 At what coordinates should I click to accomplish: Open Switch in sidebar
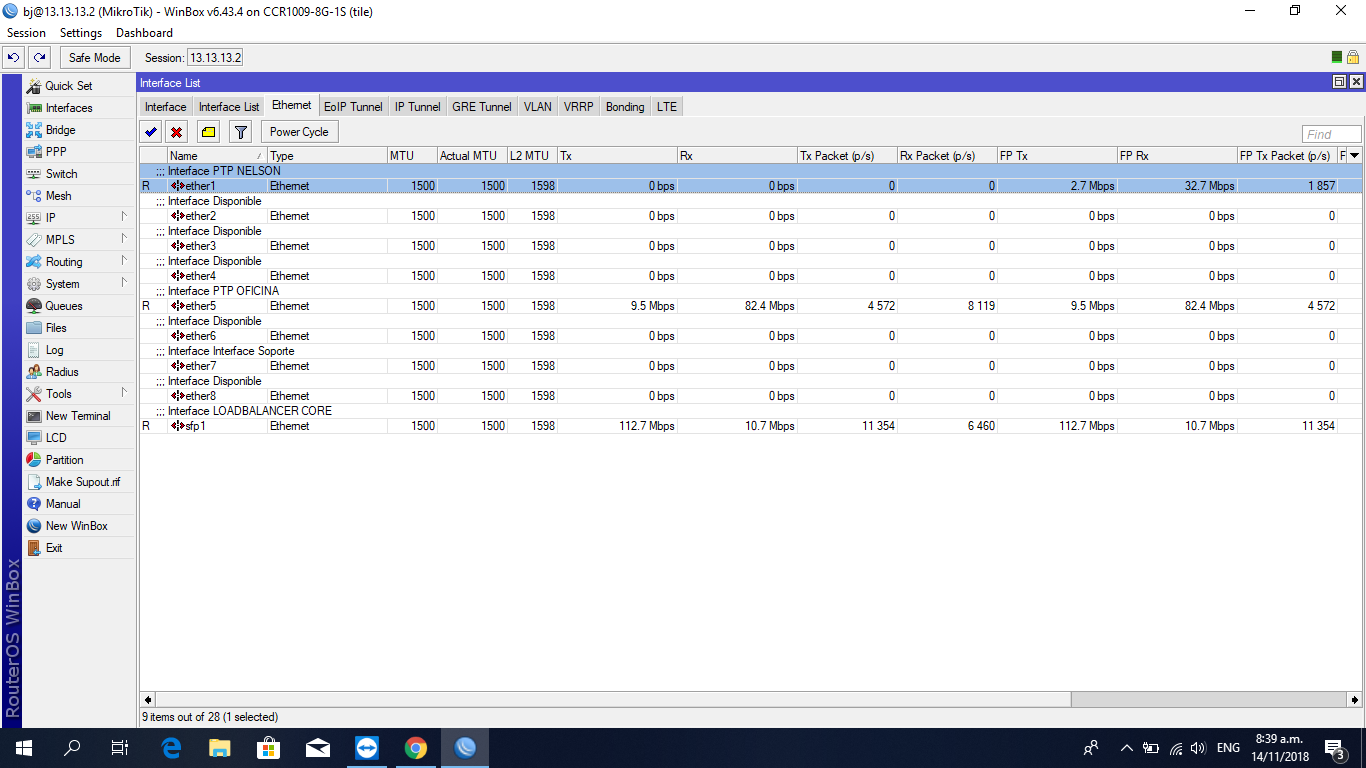pyautogui.click(x=79, y=174)
